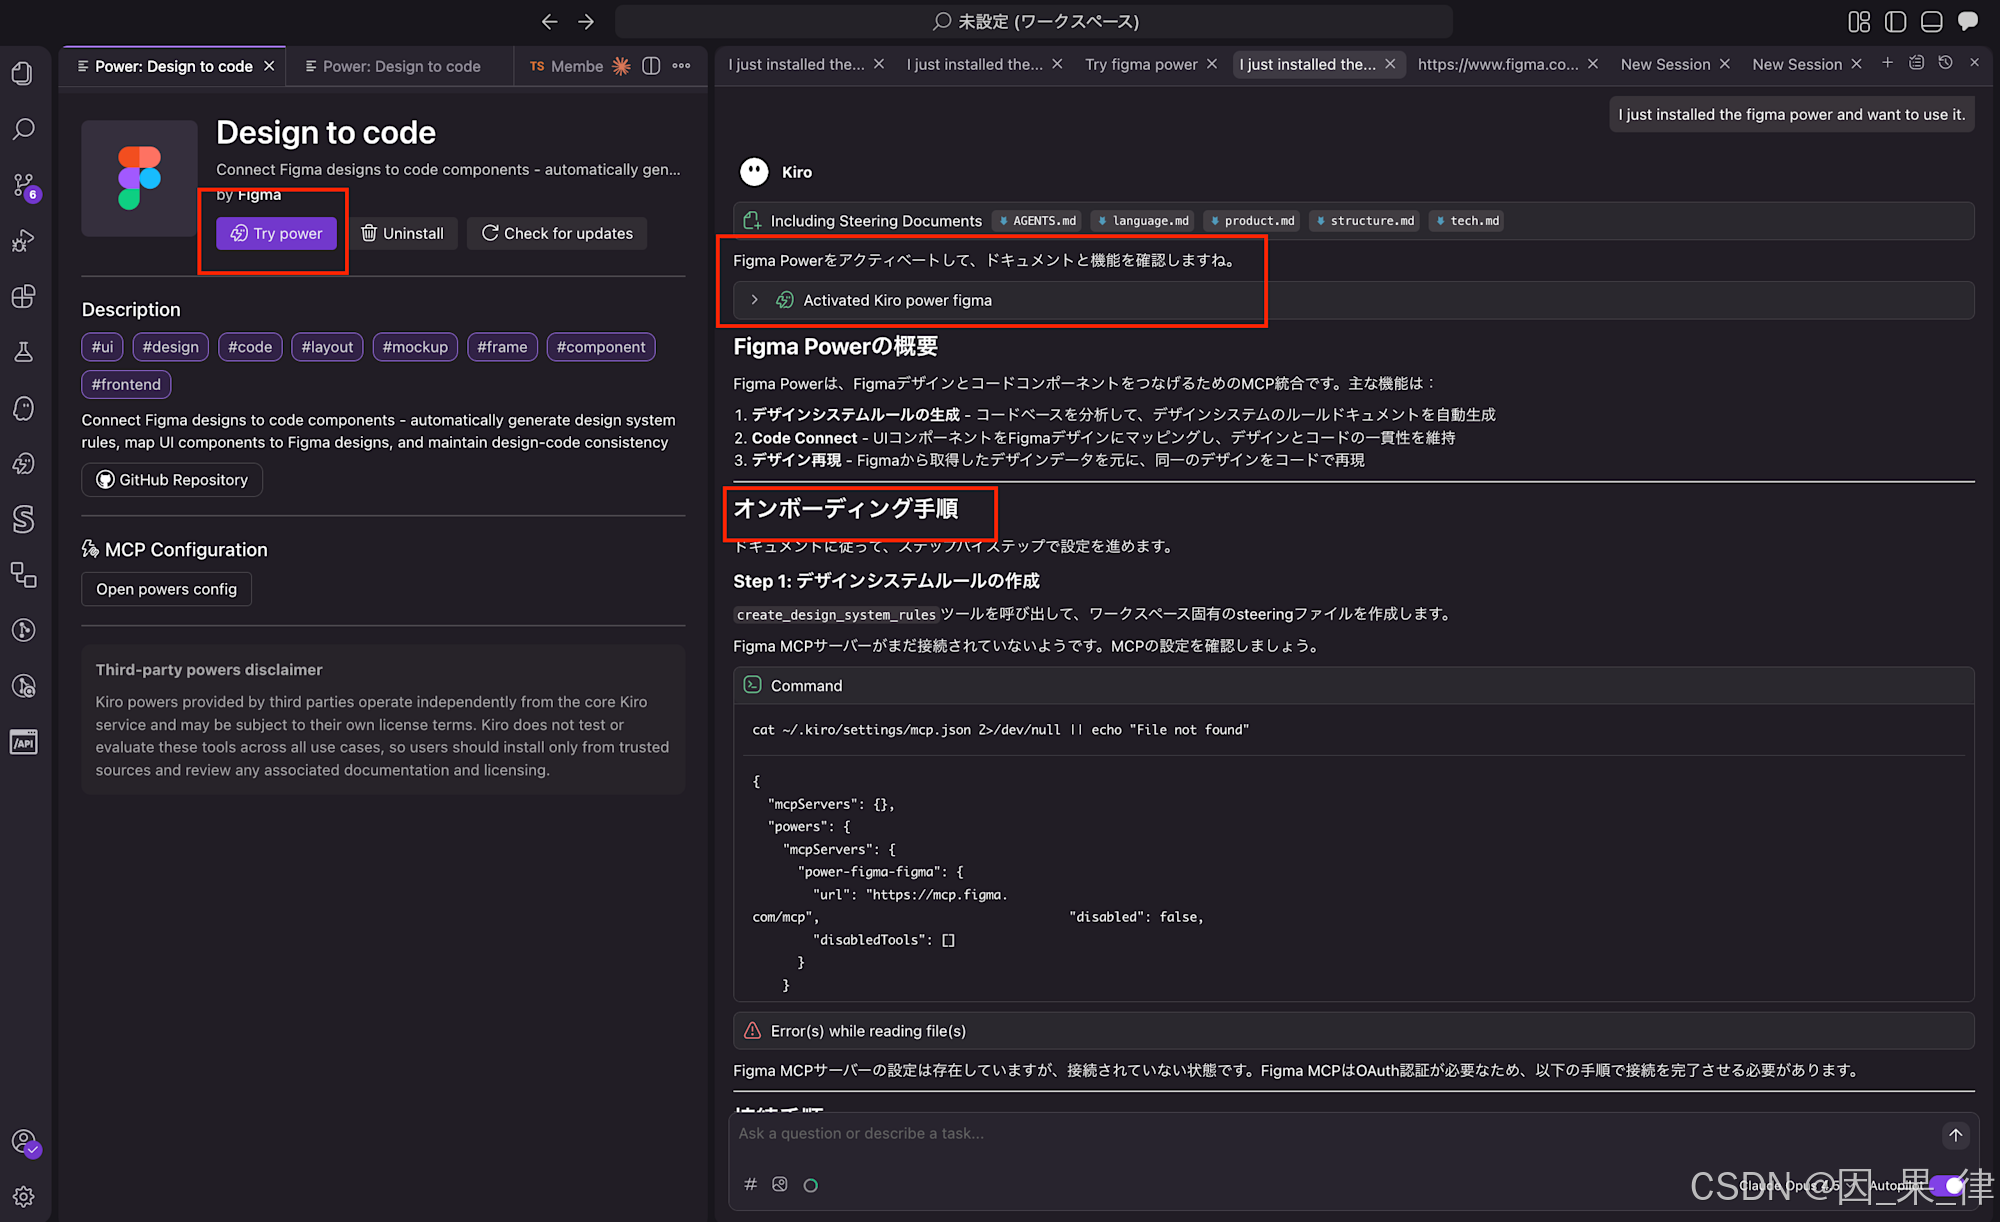Insert context with the # icon
This screenshot has height=1222, width=2000.
(750, 1185)
